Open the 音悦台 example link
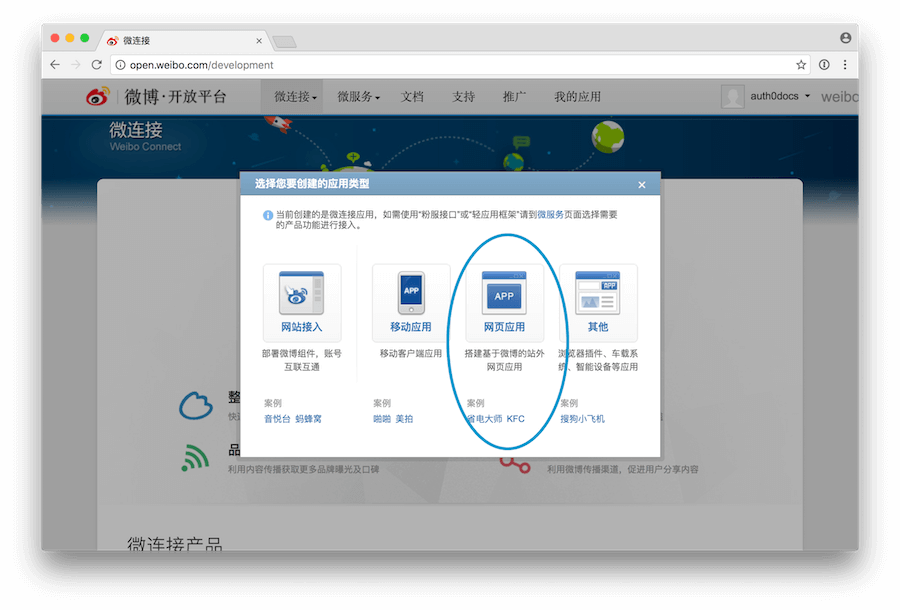900x610 pixels. coord(277,419)
